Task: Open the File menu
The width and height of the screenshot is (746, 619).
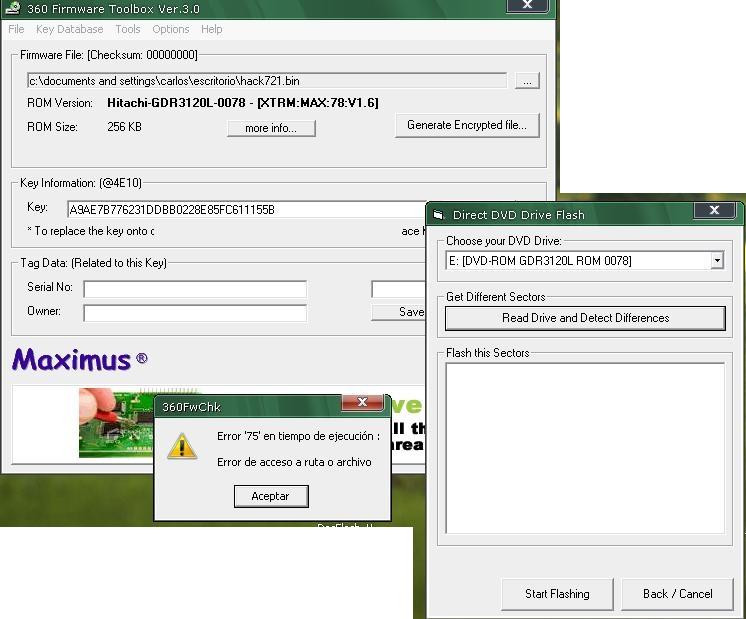Action: coord(16,29)
